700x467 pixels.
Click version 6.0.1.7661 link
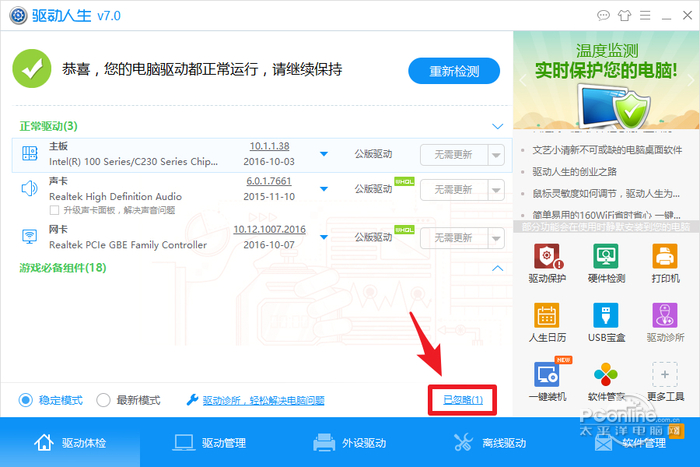point(269,181)
